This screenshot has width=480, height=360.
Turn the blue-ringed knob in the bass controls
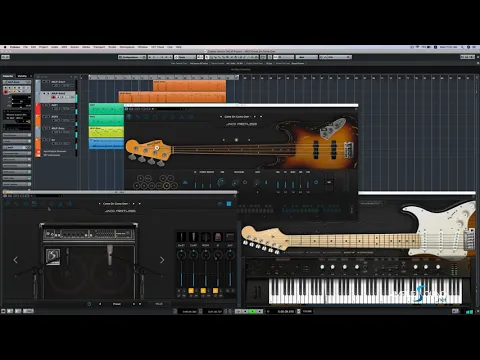(221, 182)
